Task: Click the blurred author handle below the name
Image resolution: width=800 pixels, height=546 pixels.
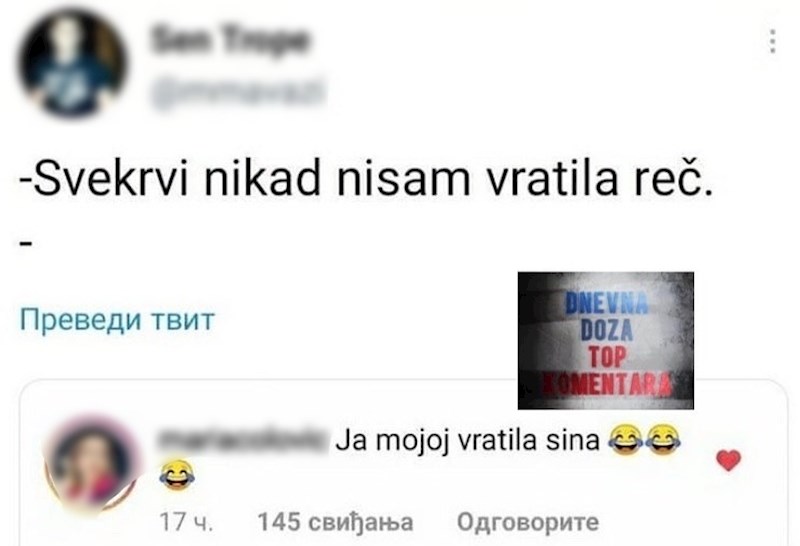Action: tap(238, 93)
